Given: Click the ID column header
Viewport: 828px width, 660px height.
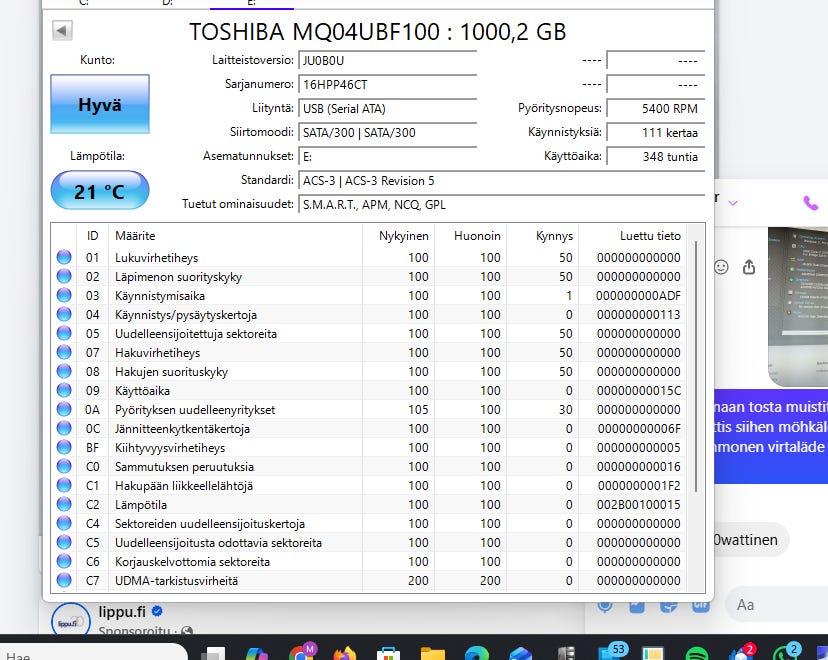Looking at the screenshot, I should (x=92, y=235).
